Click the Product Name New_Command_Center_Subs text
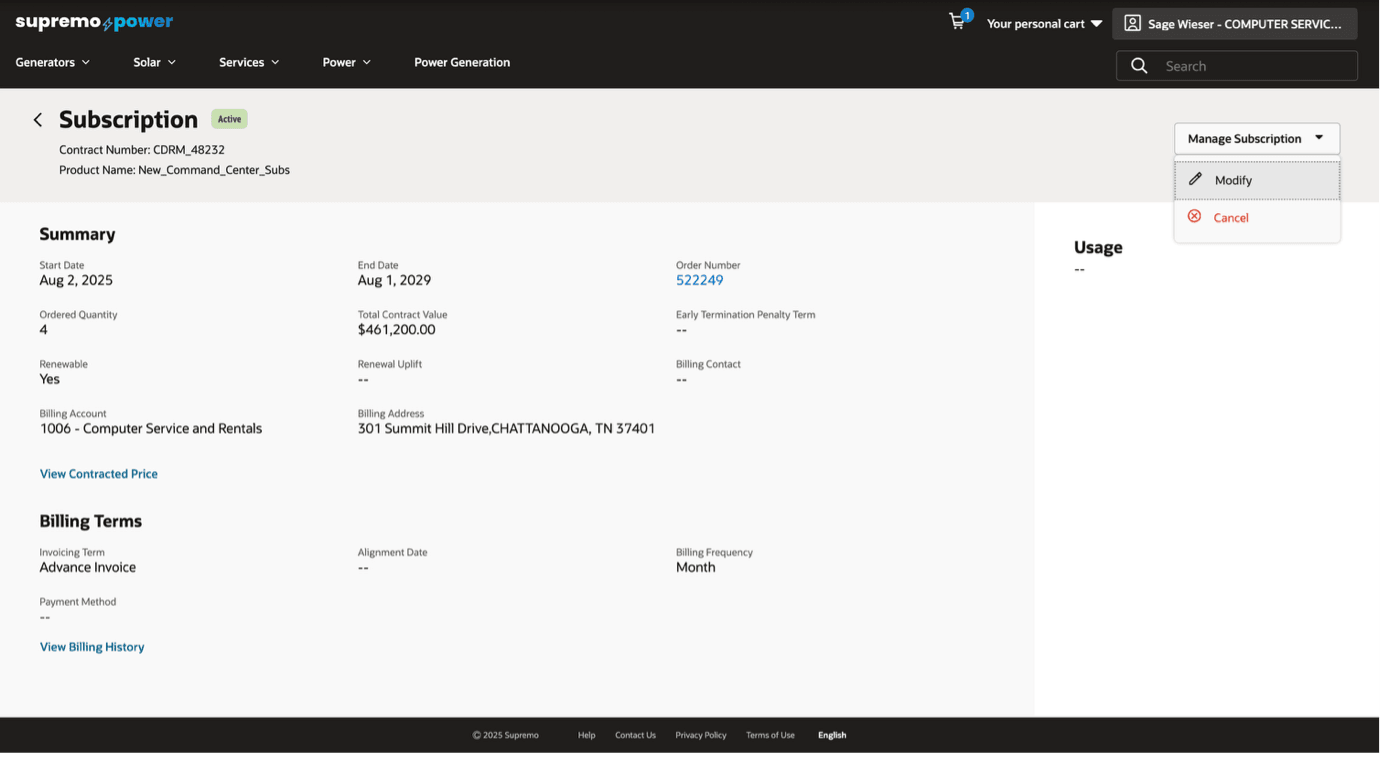The height and width of the screenshot is (757, 1384). (174, 170)
